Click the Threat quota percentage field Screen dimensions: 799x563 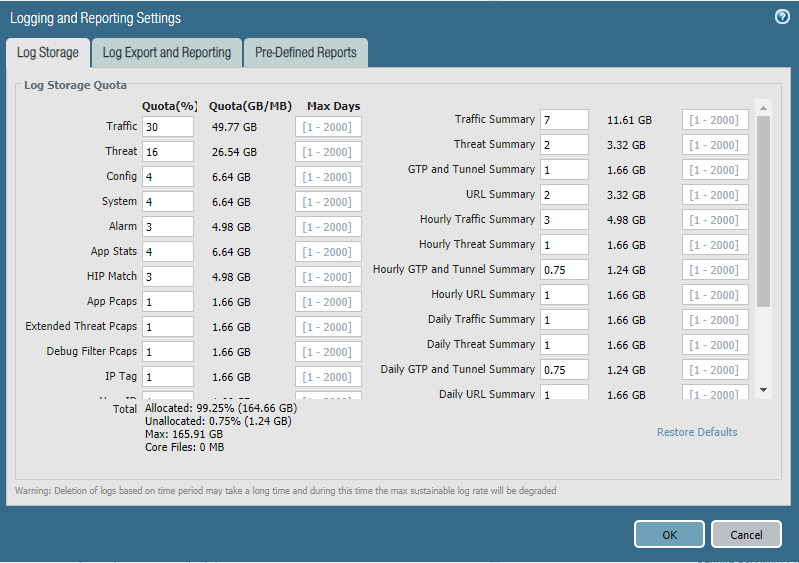pos(167,152)
